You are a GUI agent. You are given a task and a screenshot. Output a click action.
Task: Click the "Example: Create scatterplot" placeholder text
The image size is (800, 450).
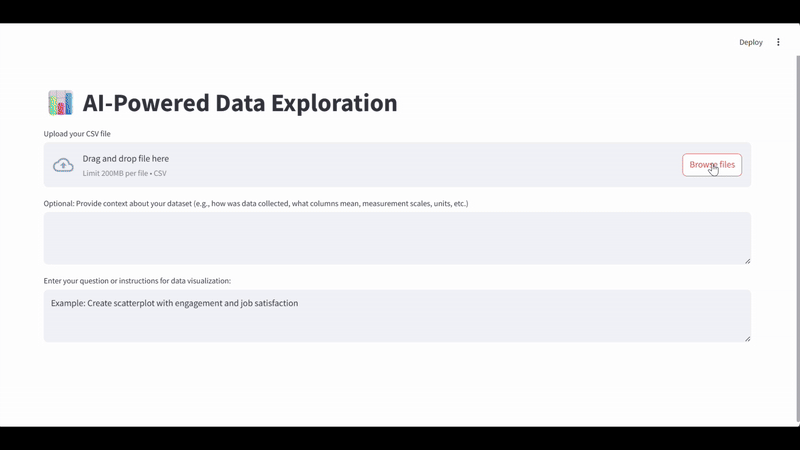tap(174, 303)
